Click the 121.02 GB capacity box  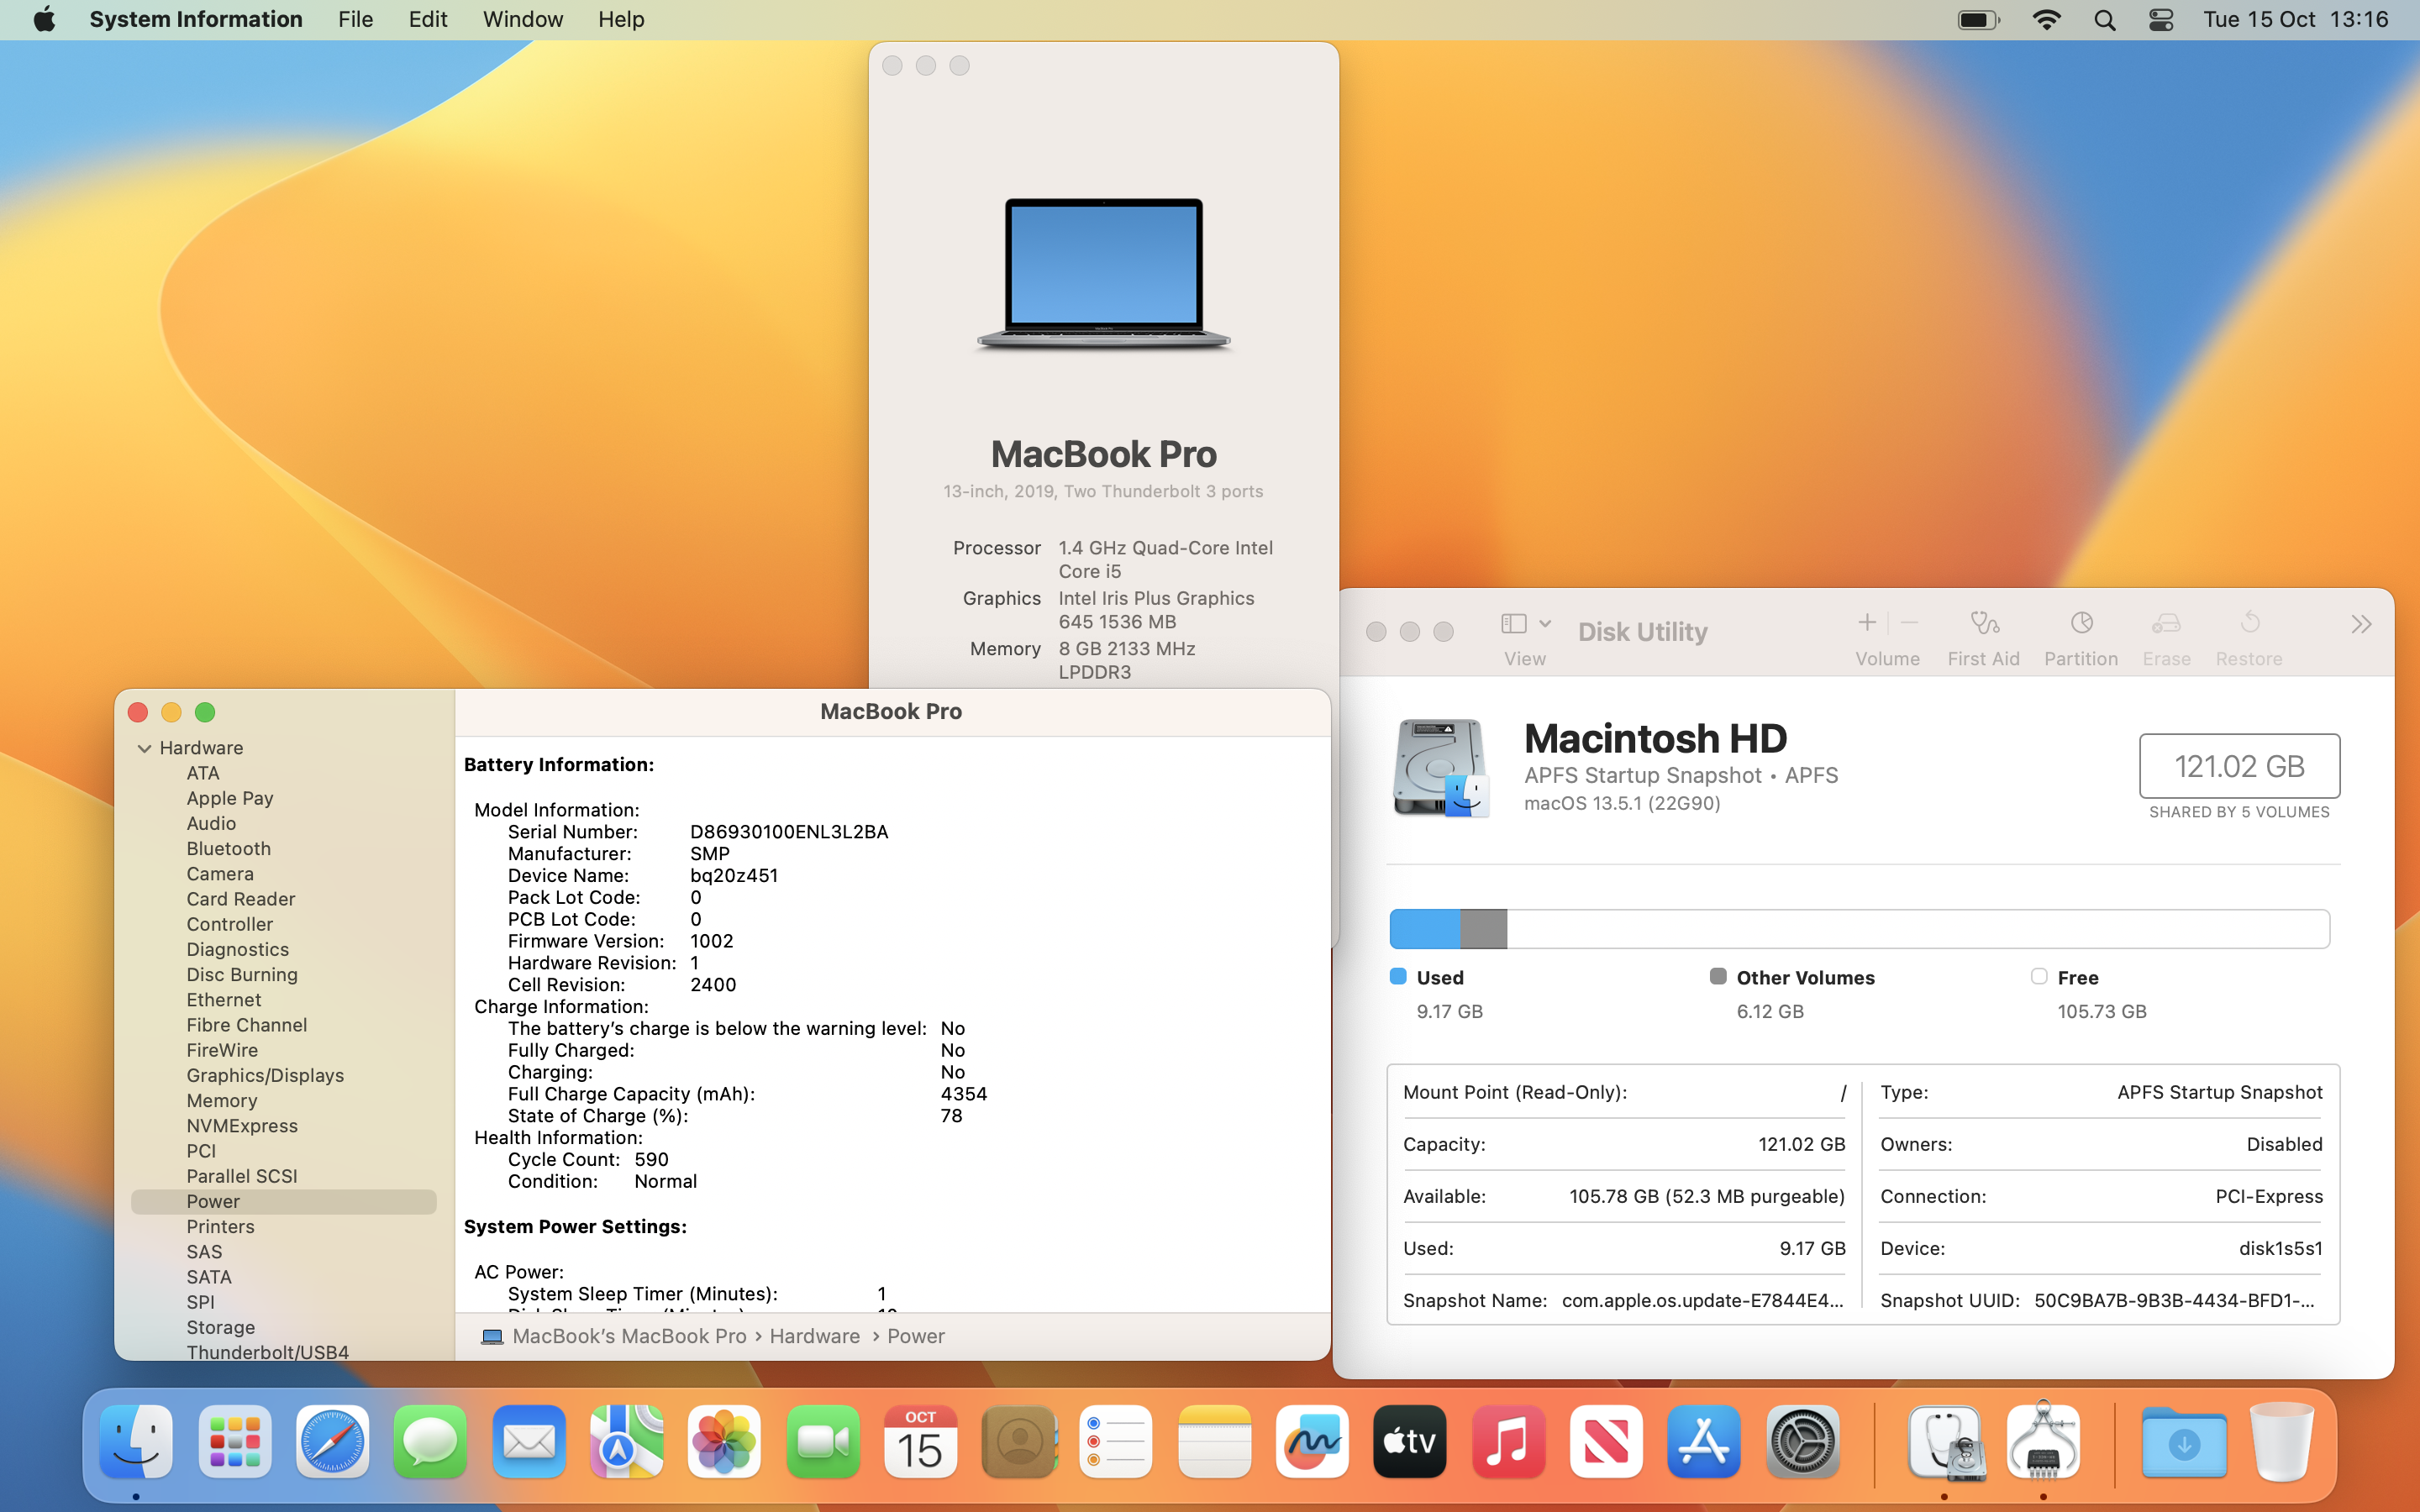[2239, 766]
